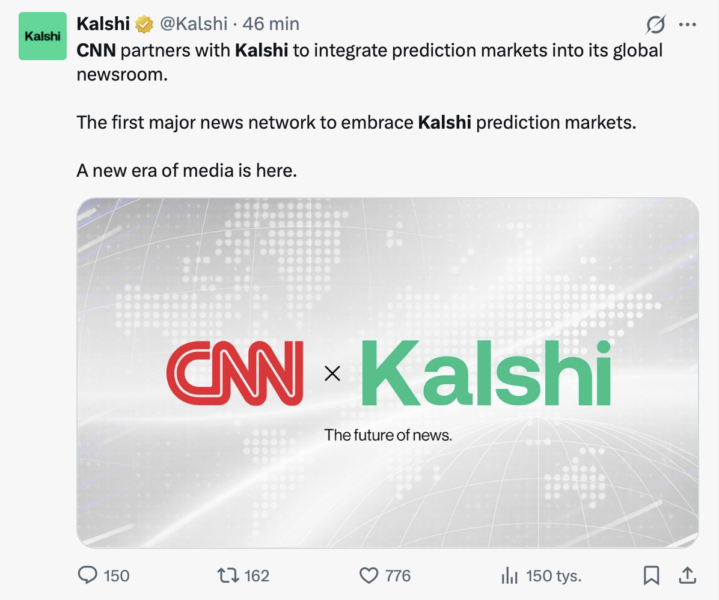This screenshot has height=600, width=719.
Task: Click the 162 reposts count
Action: 257,576
